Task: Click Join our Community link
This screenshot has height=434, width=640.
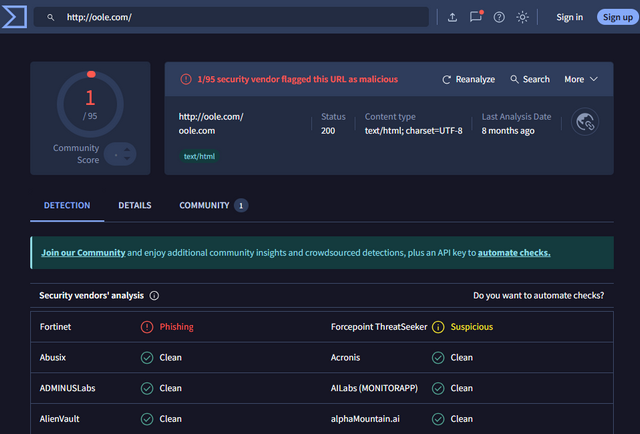Action: 83,253
